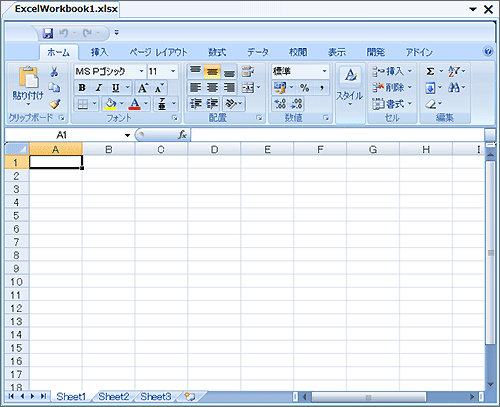500x407 pixels.
Task: Select the Format Painter brush icon
Action: [x=54, y=104]
